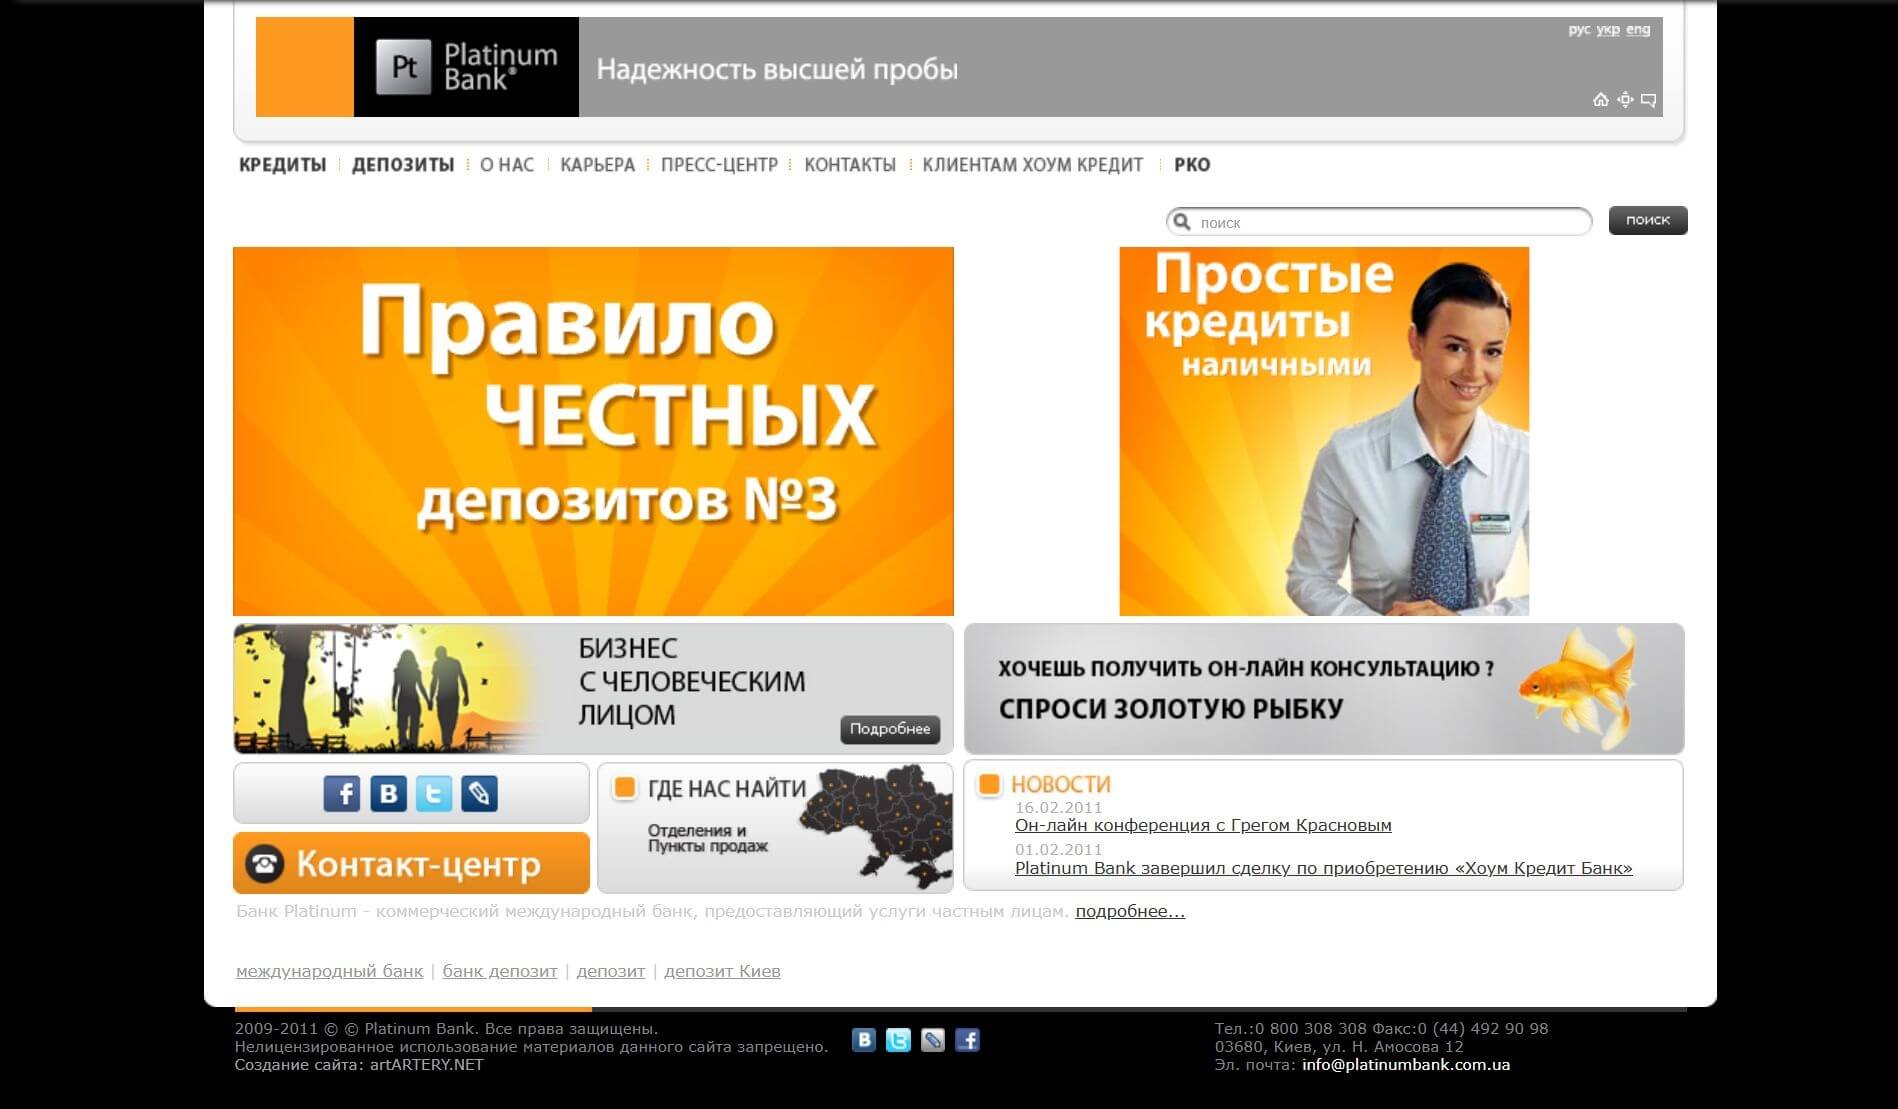The width and height of the screenshot is (1898, 1109).
Task: Open the РКО menu item
Action: tap(1192, 165)
